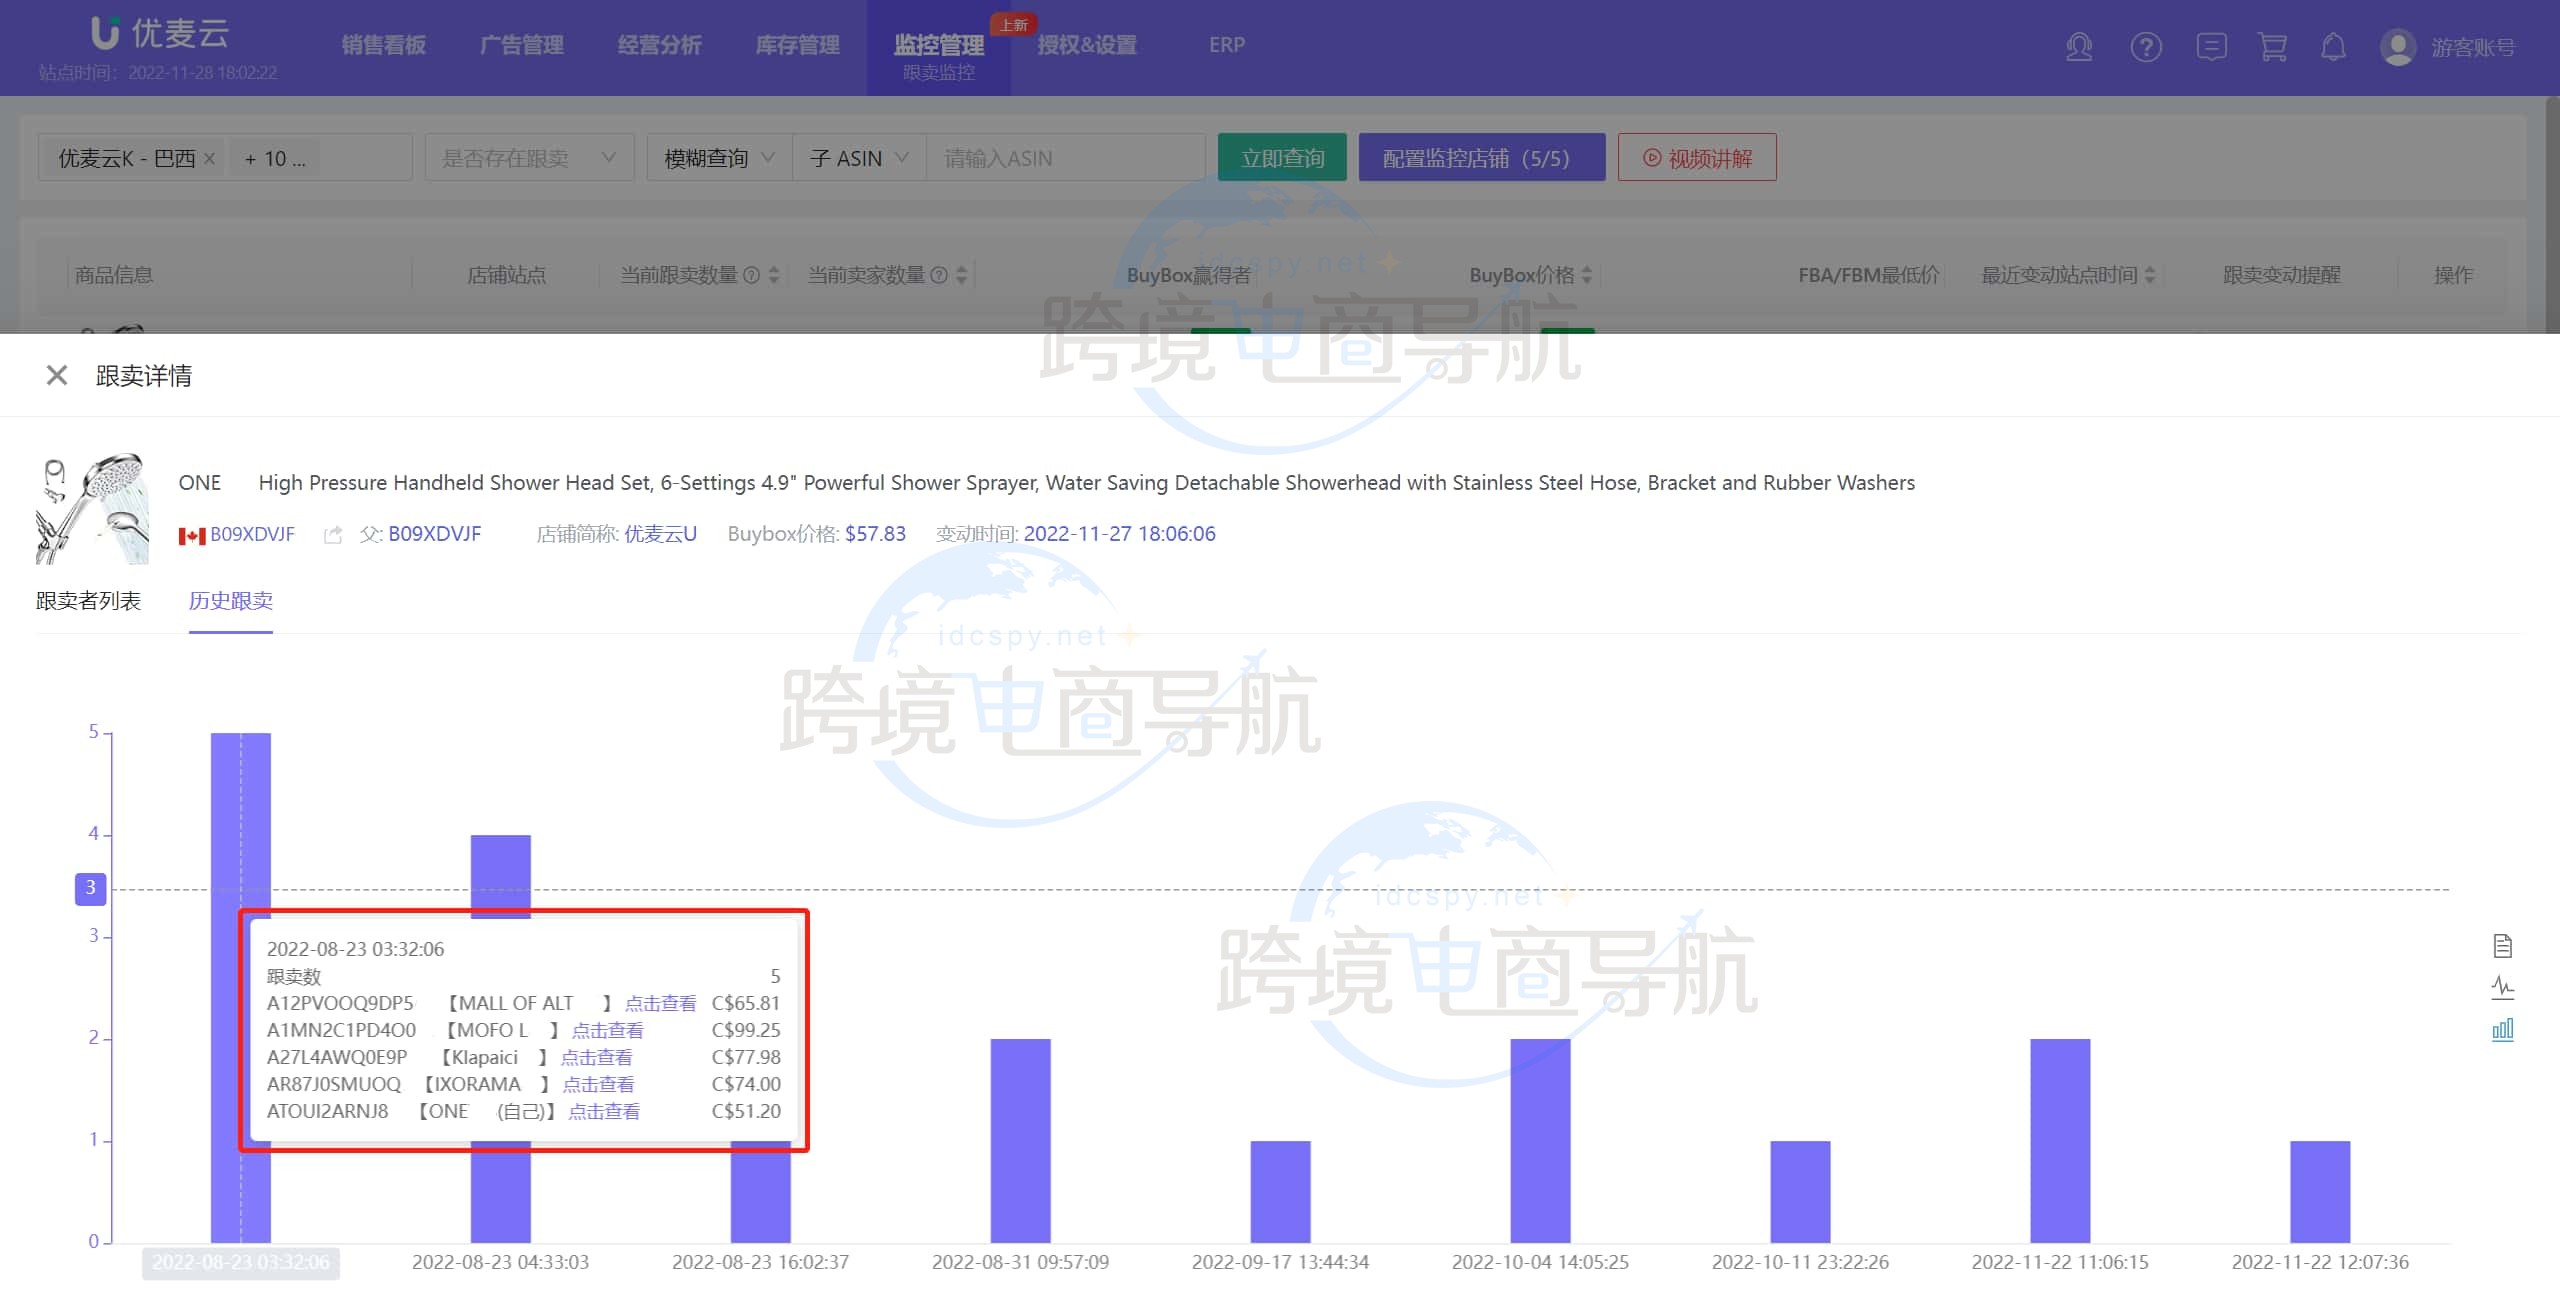Close the 跟卖详情 panel with X

click(x=57, y=375)
